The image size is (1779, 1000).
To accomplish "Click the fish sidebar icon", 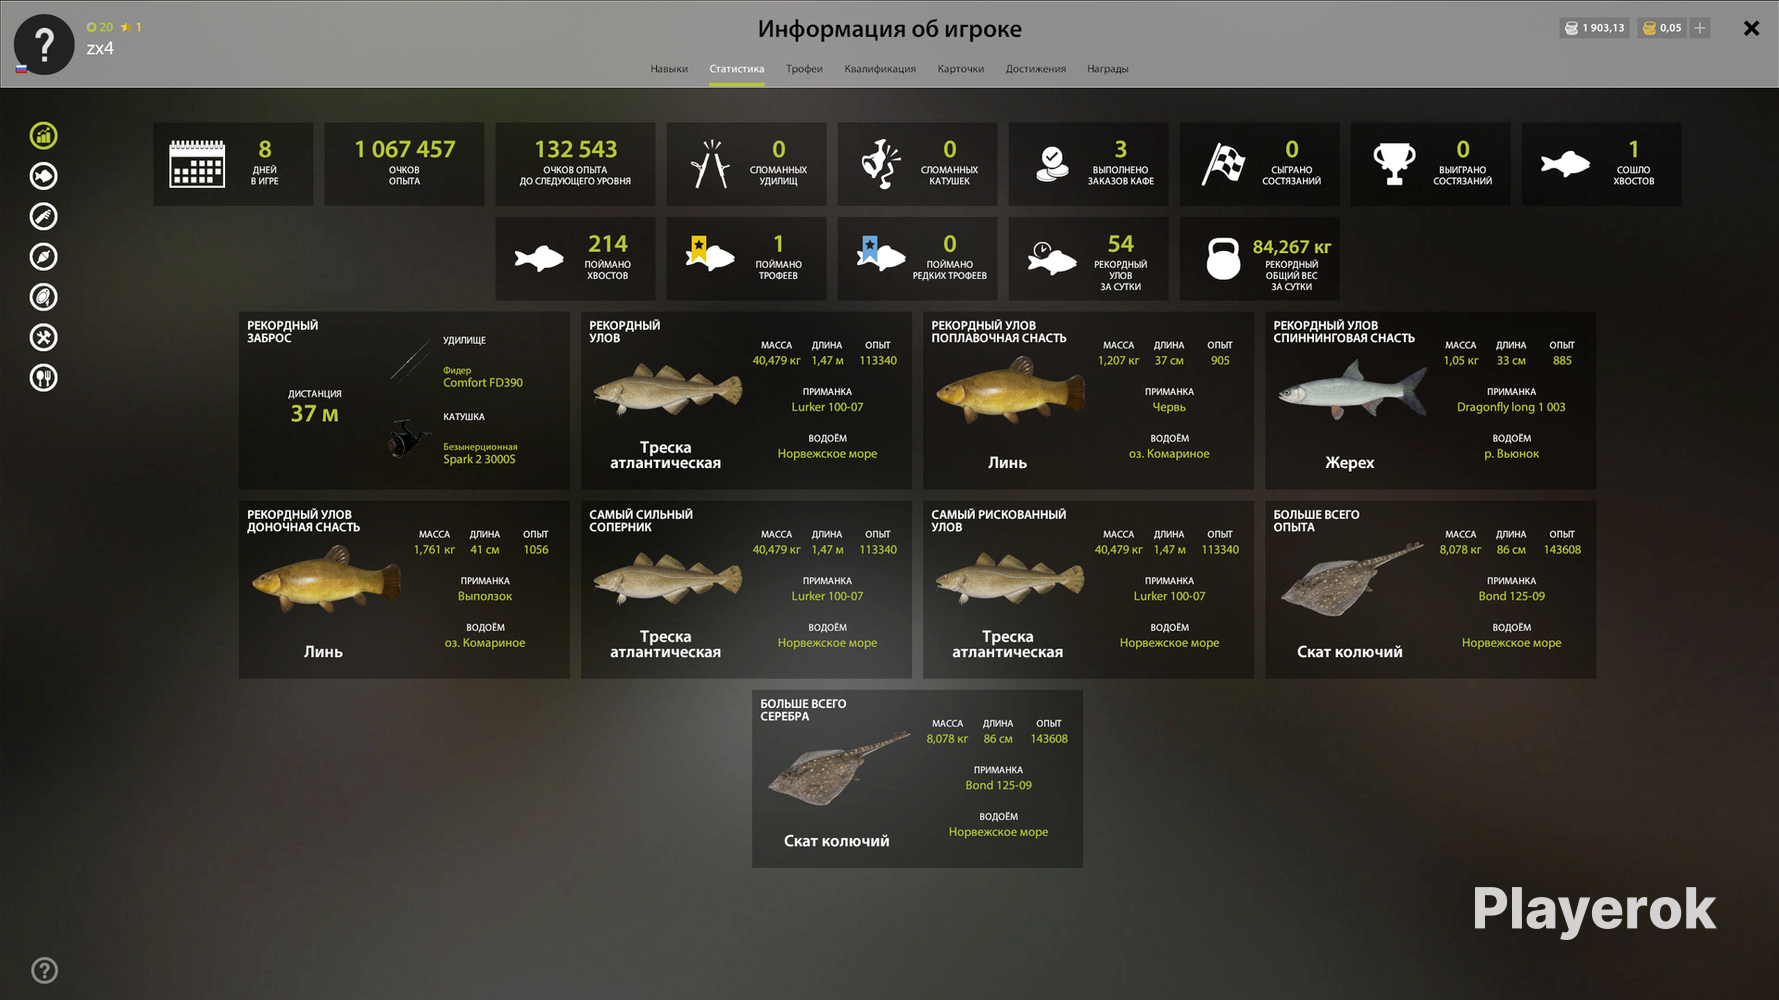I will pyautogui.click(x=43, y=176).
